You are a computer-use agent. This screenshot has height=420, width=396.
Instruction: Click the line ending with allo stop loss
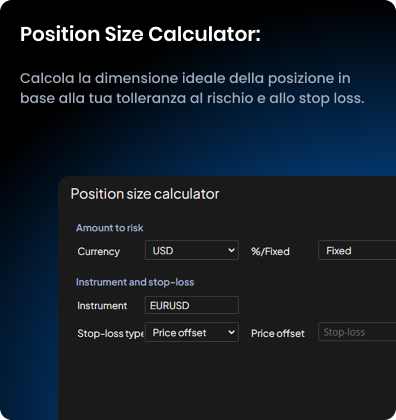click(x=192, y=98)
